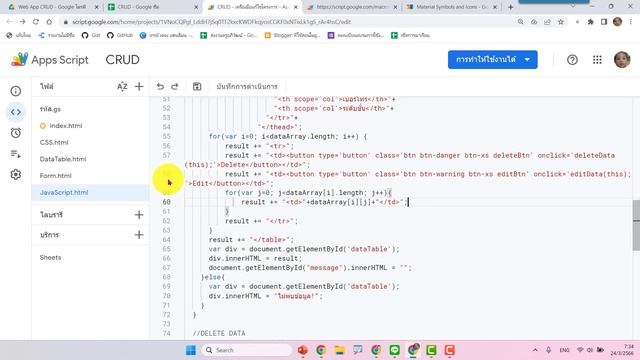This screenshot has height=360, width=640.
Task: Undo the last edit
Action: click(160, 87)
